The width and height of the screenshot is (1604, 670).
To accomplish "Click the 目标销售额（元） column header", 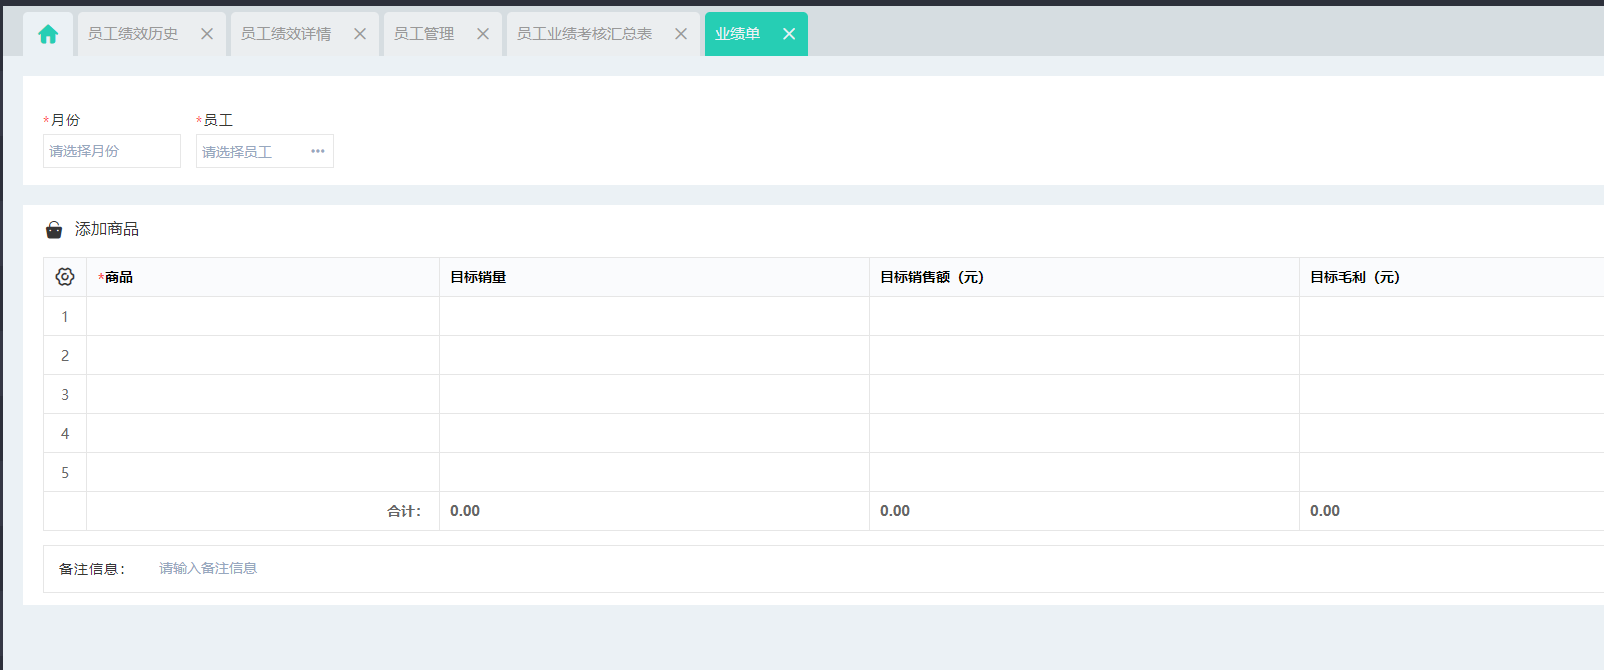I will (1085, 277).
